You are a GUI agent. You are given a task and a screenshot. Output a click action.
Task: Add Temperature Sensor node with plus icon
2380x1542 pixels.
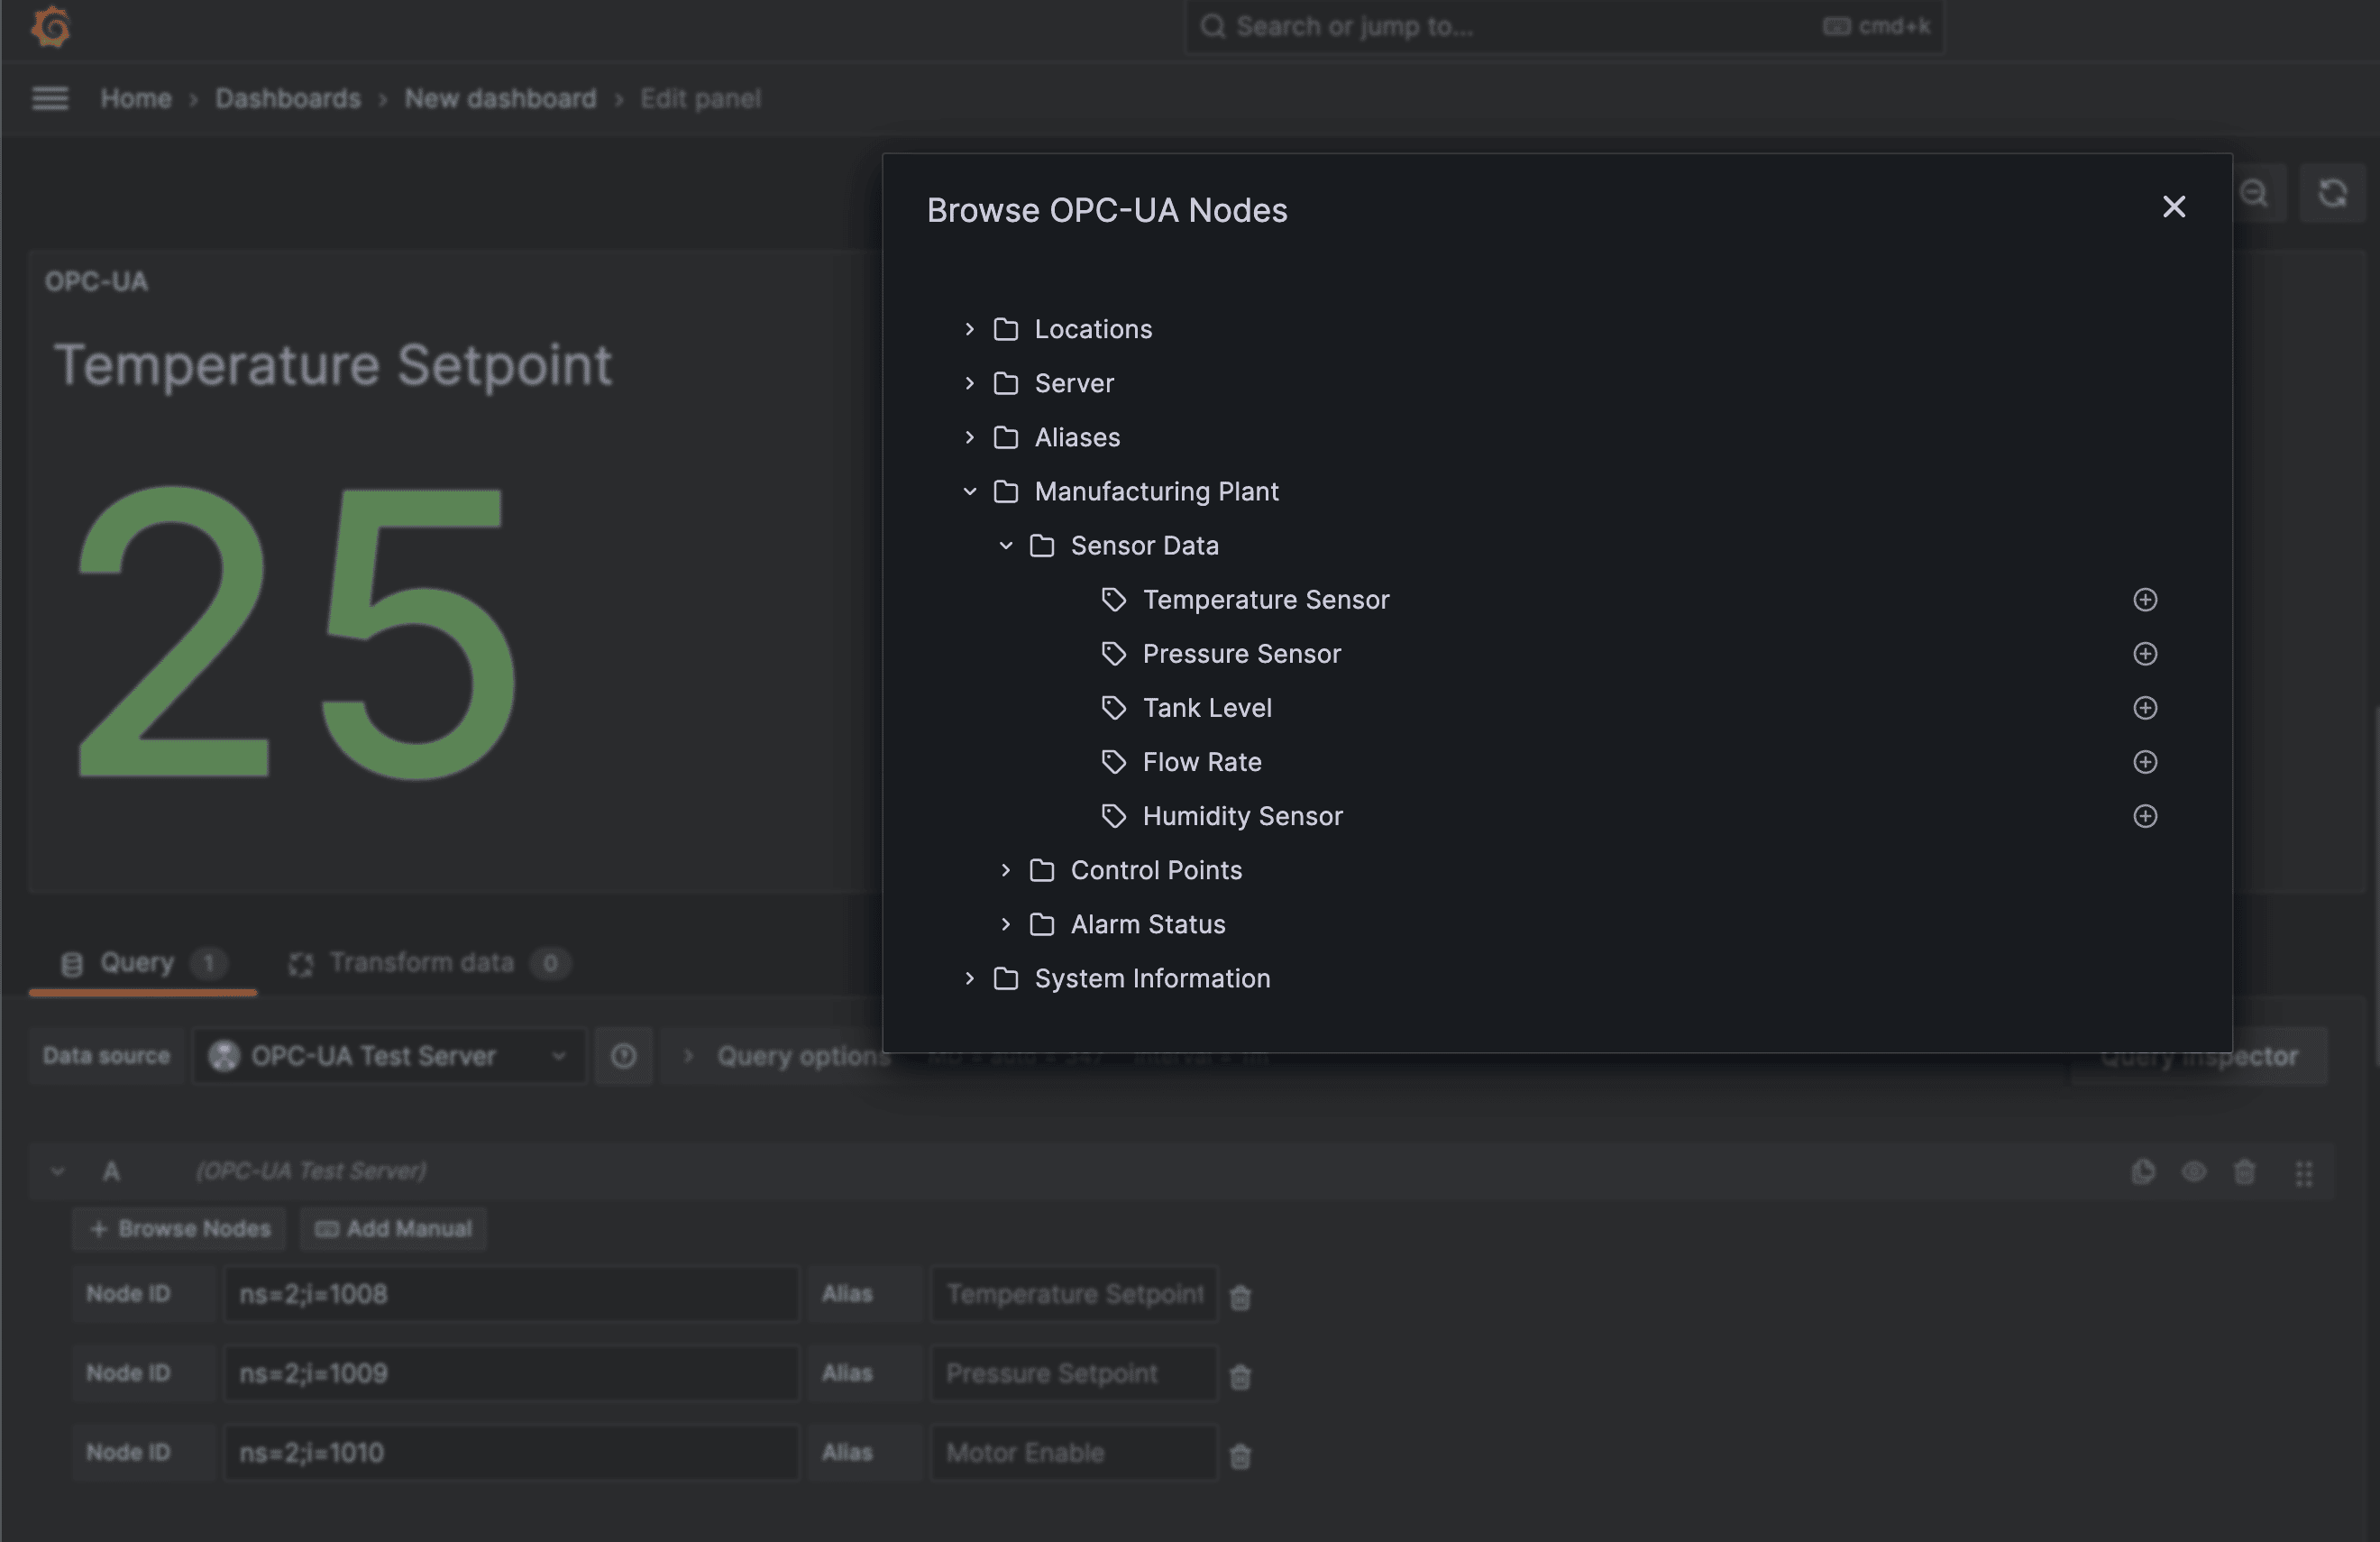click(2144, 599)
